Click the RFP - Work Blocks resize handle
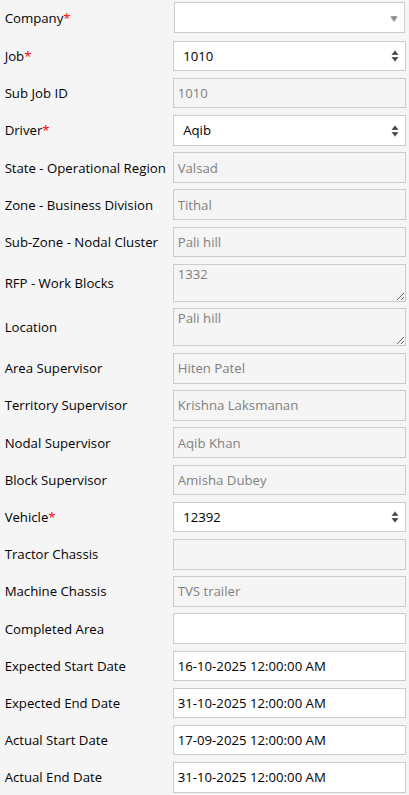Viewport: 409px width, 795px height. 401,297
